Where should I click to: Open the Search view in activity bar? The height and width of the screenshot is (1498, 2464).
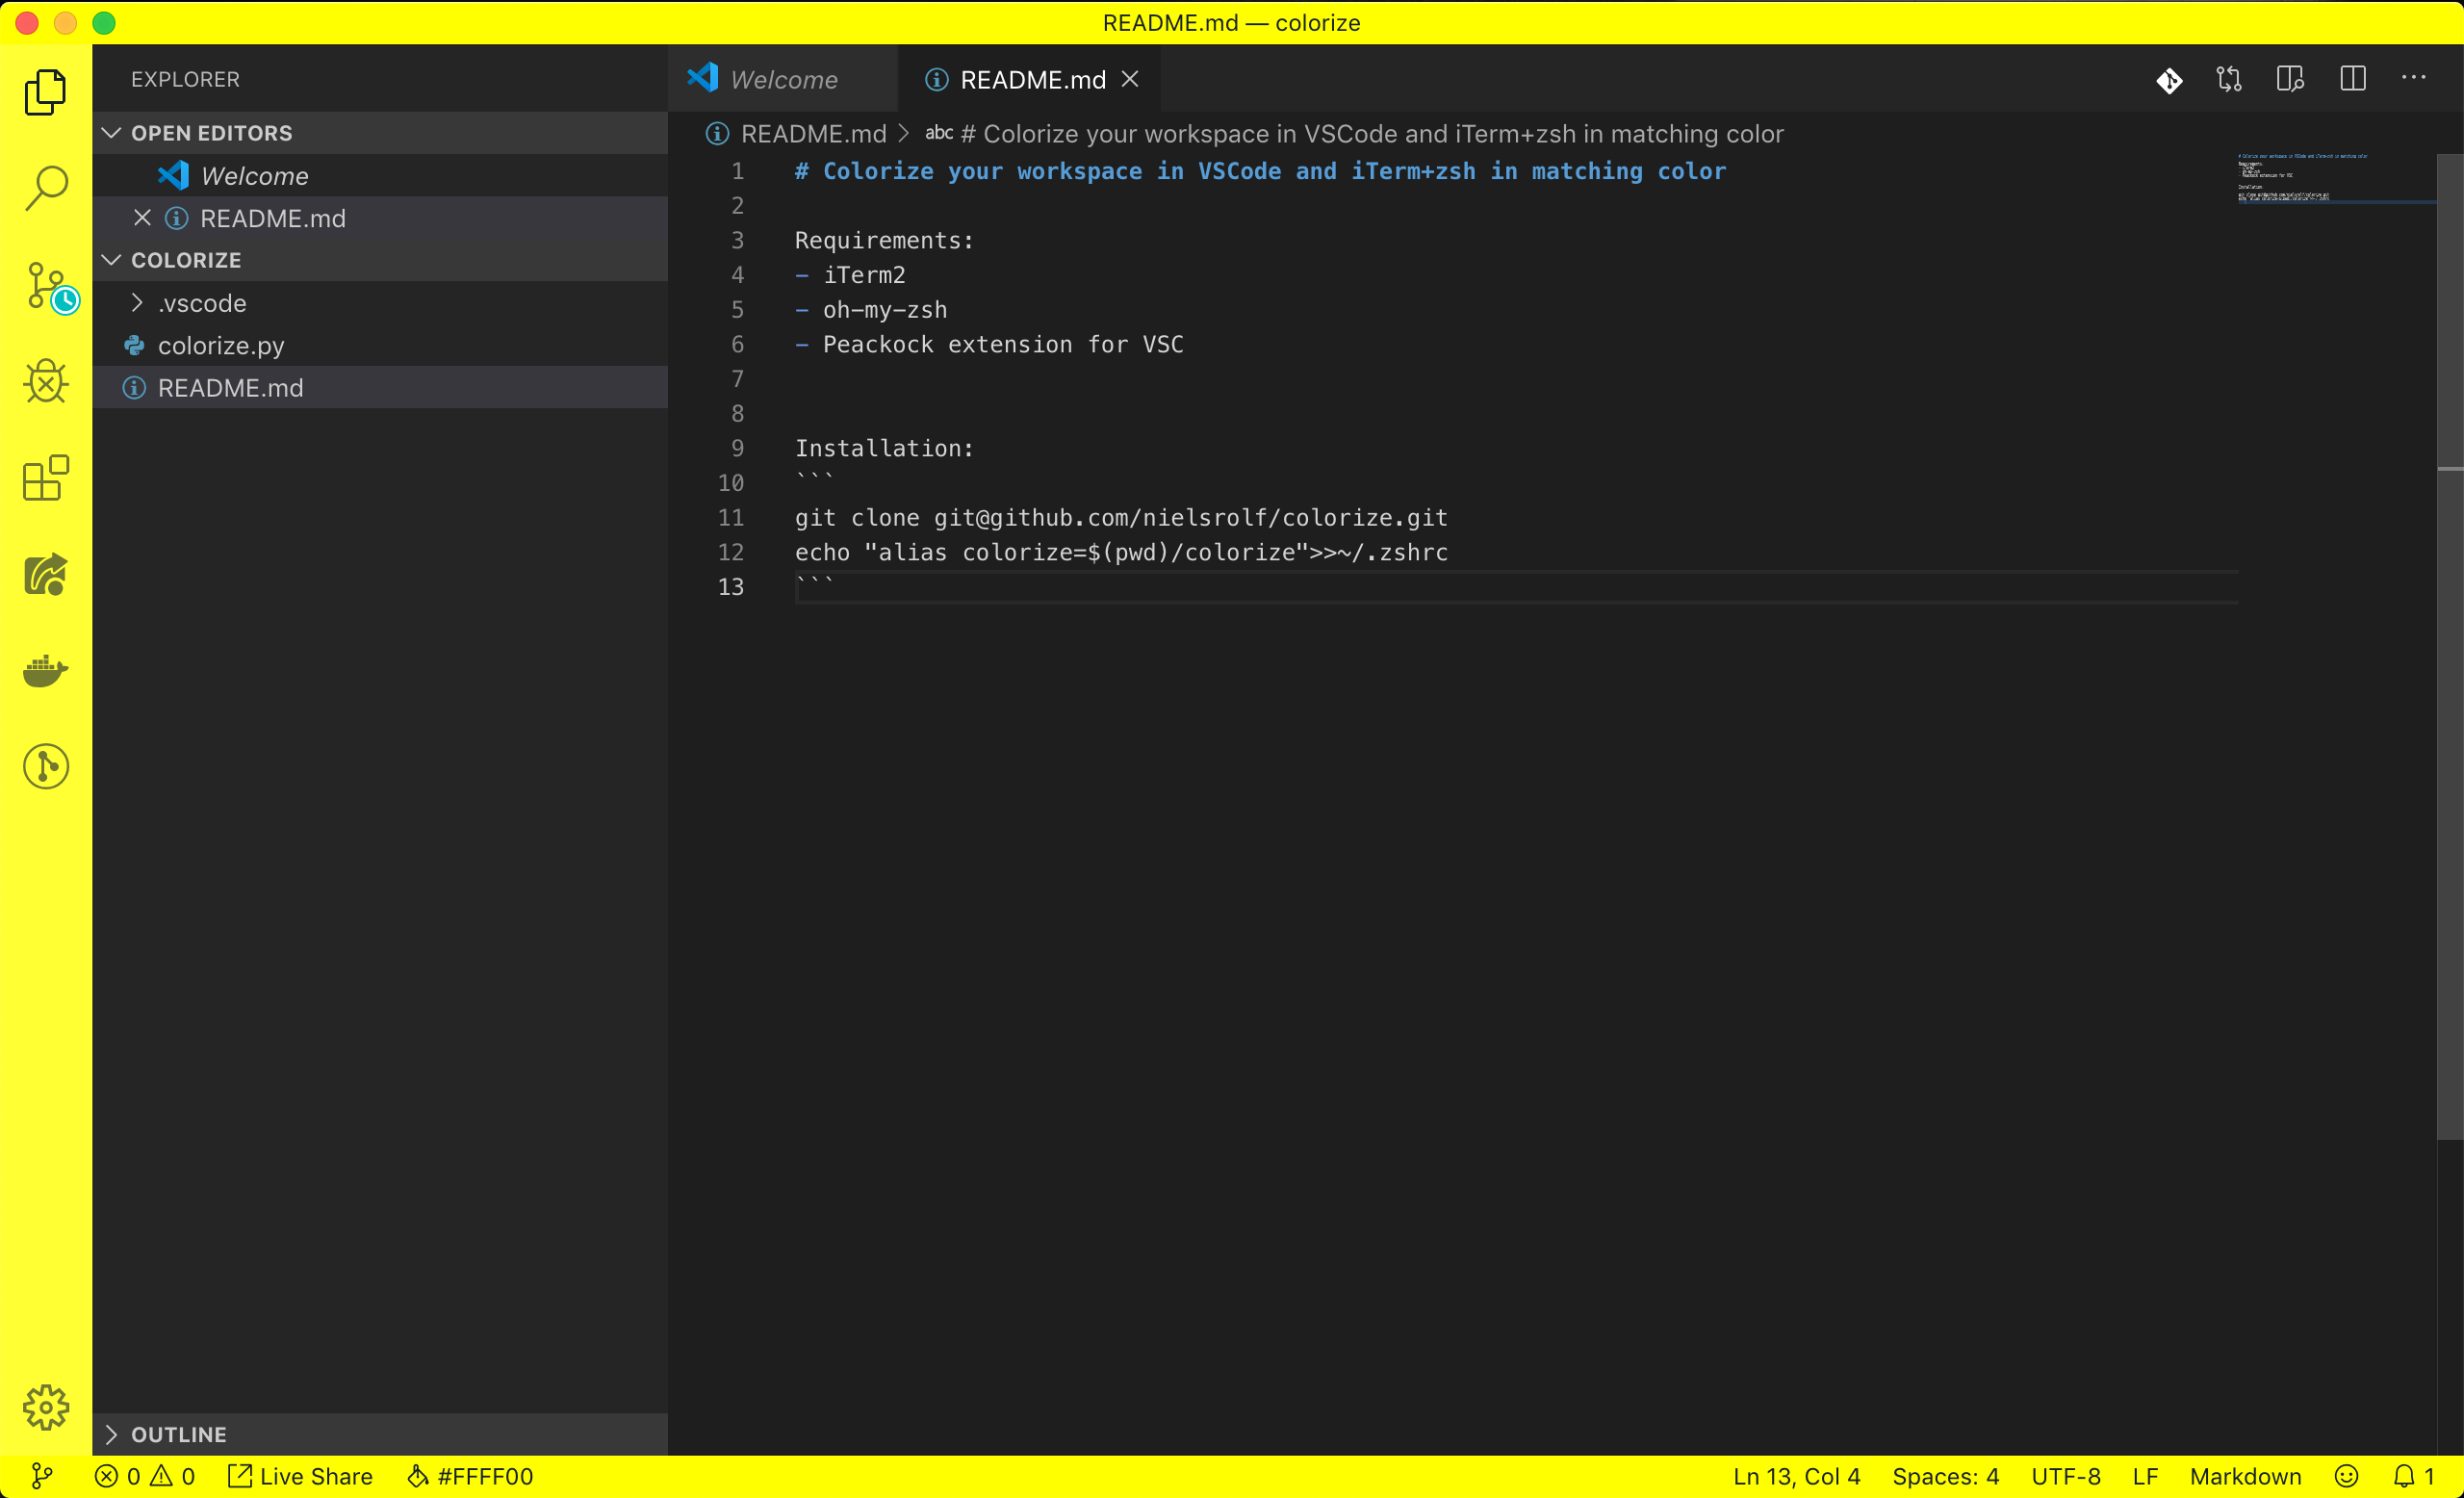[46, 188]
